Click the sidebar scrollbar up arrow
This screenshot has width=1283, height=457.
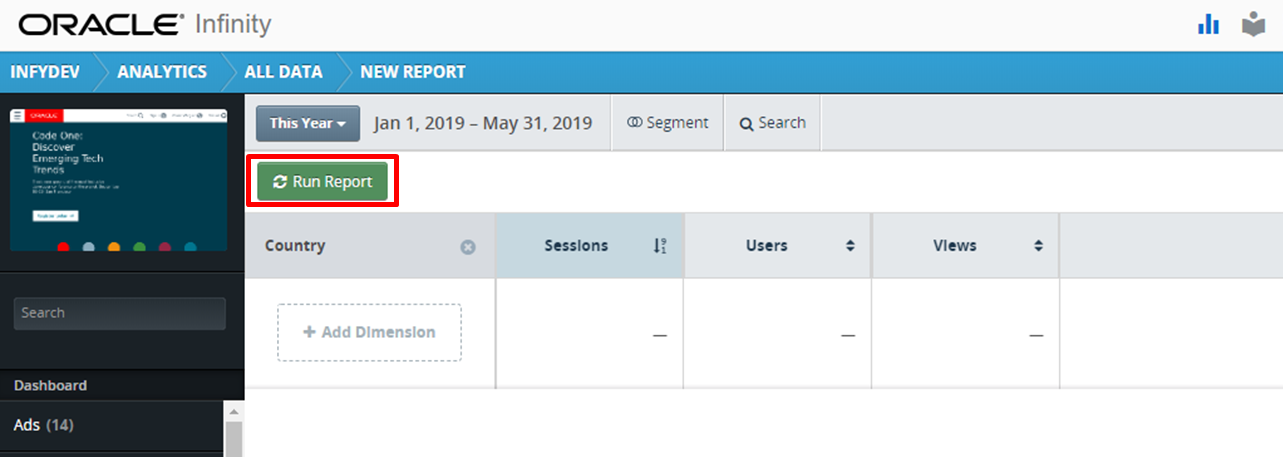point(234,412)
